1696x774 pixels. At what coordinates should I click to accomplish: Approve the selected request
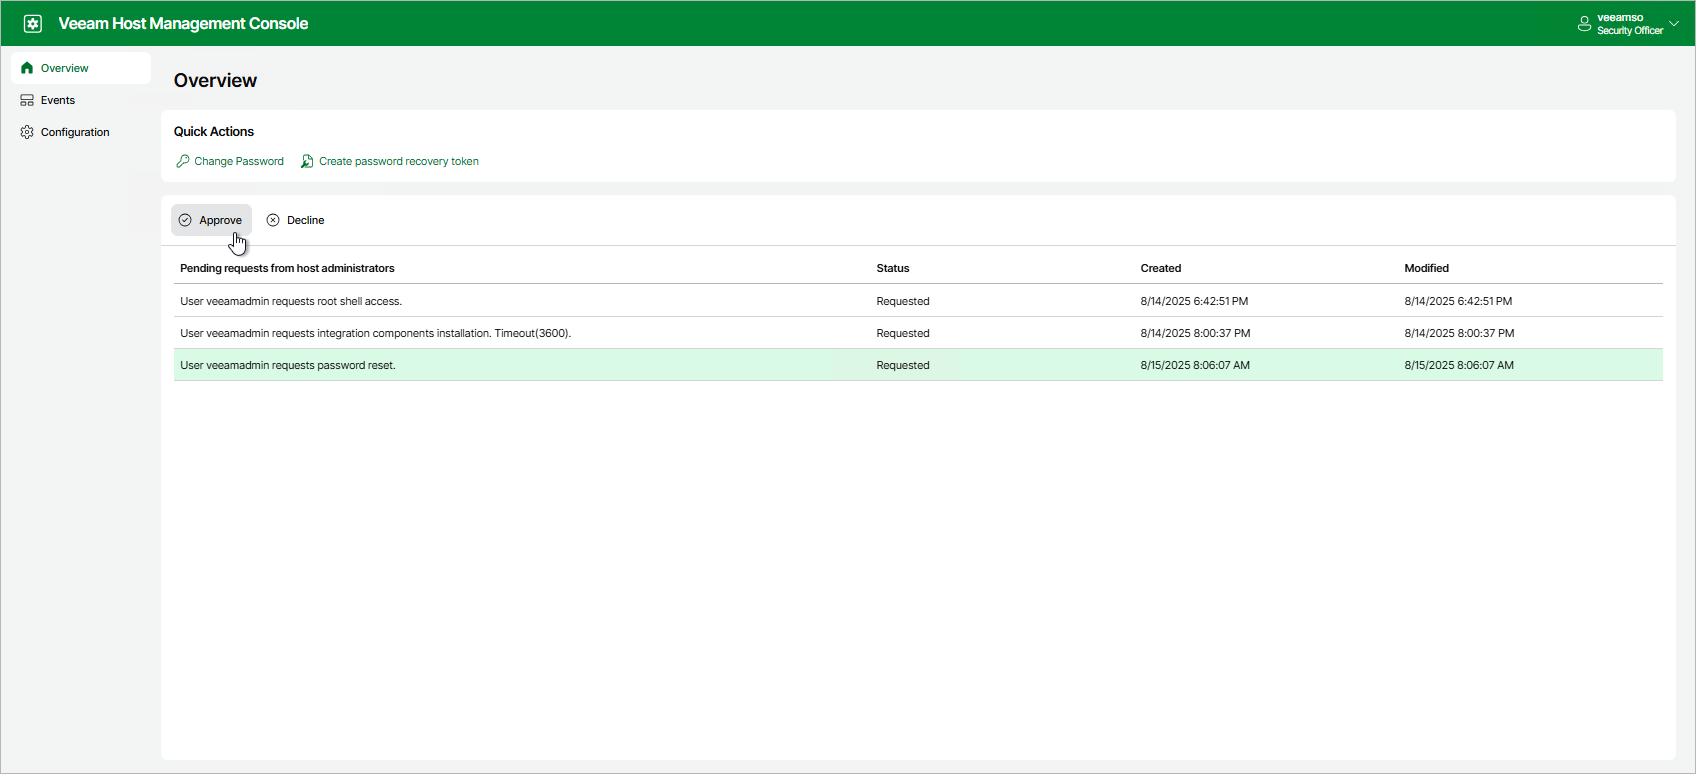[211, 220]
